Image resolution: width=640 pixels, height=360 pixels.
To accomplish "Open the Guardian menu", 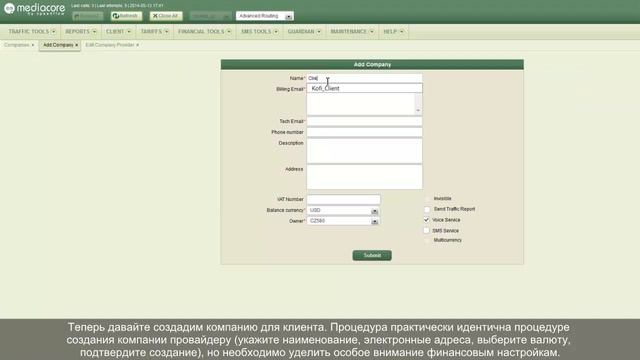I will click(x=304, y=31).
